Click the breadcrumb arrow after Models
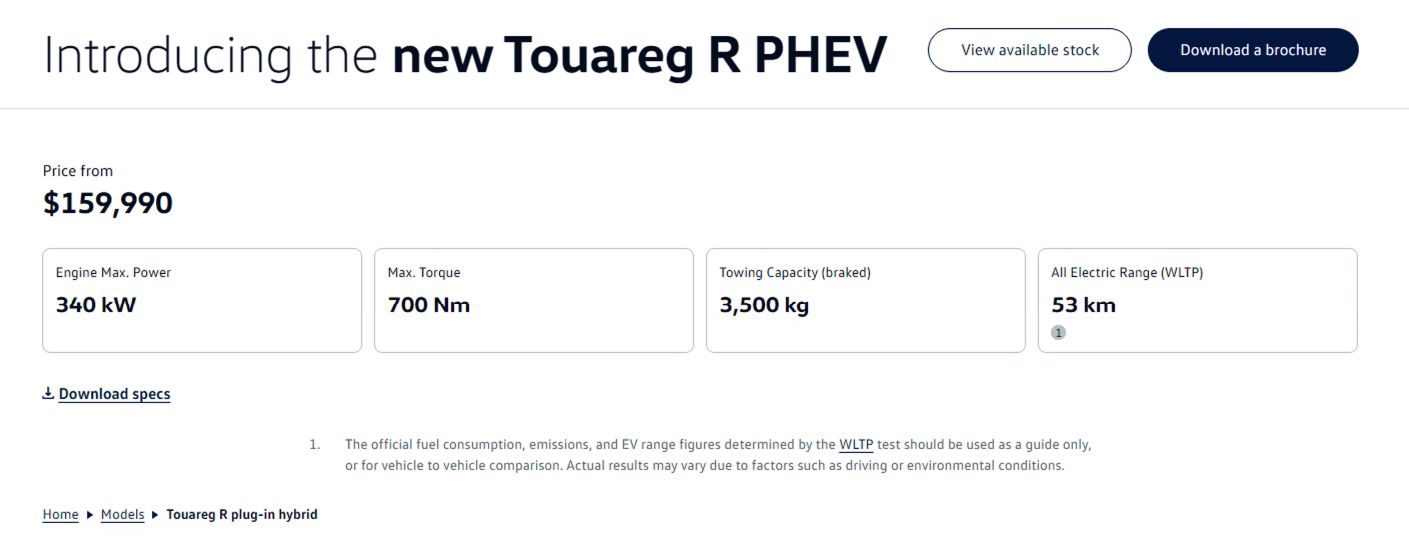1409x550 pixels. tap(155, 515)
